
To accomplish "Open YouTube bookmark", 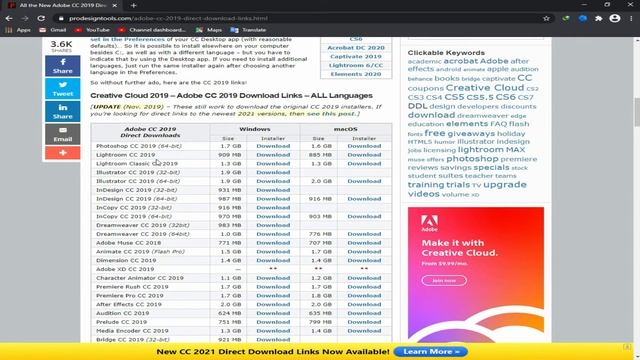I will point(92,30).
